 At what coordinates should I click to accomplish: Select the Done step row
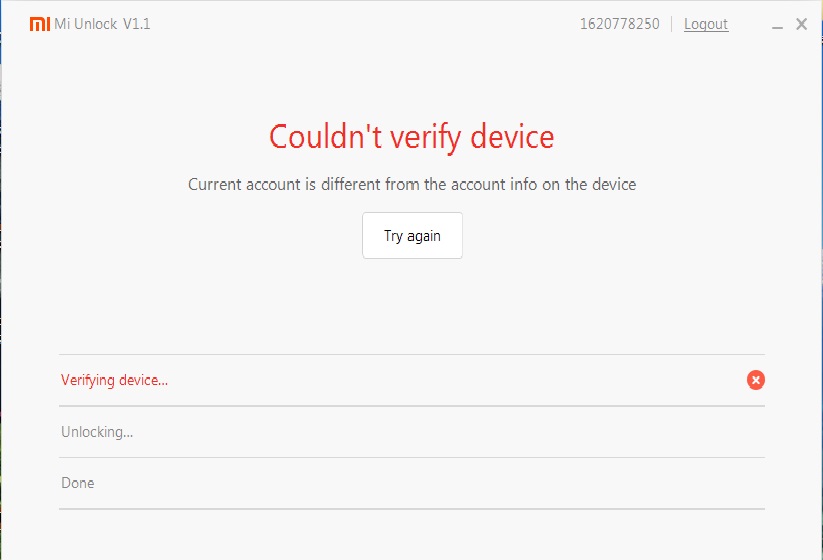(x=78, y=483)
